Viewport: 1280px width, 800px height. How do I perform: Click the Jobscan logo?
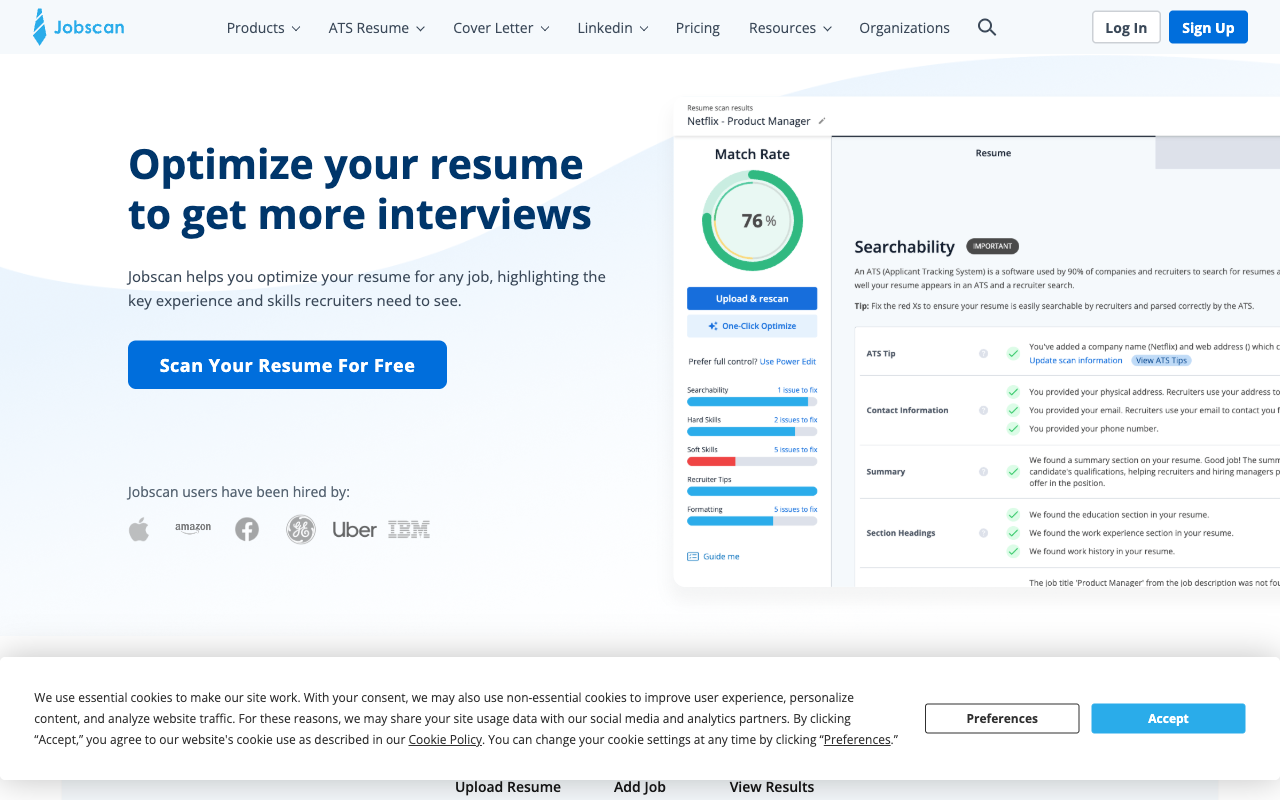coord(79,27)
